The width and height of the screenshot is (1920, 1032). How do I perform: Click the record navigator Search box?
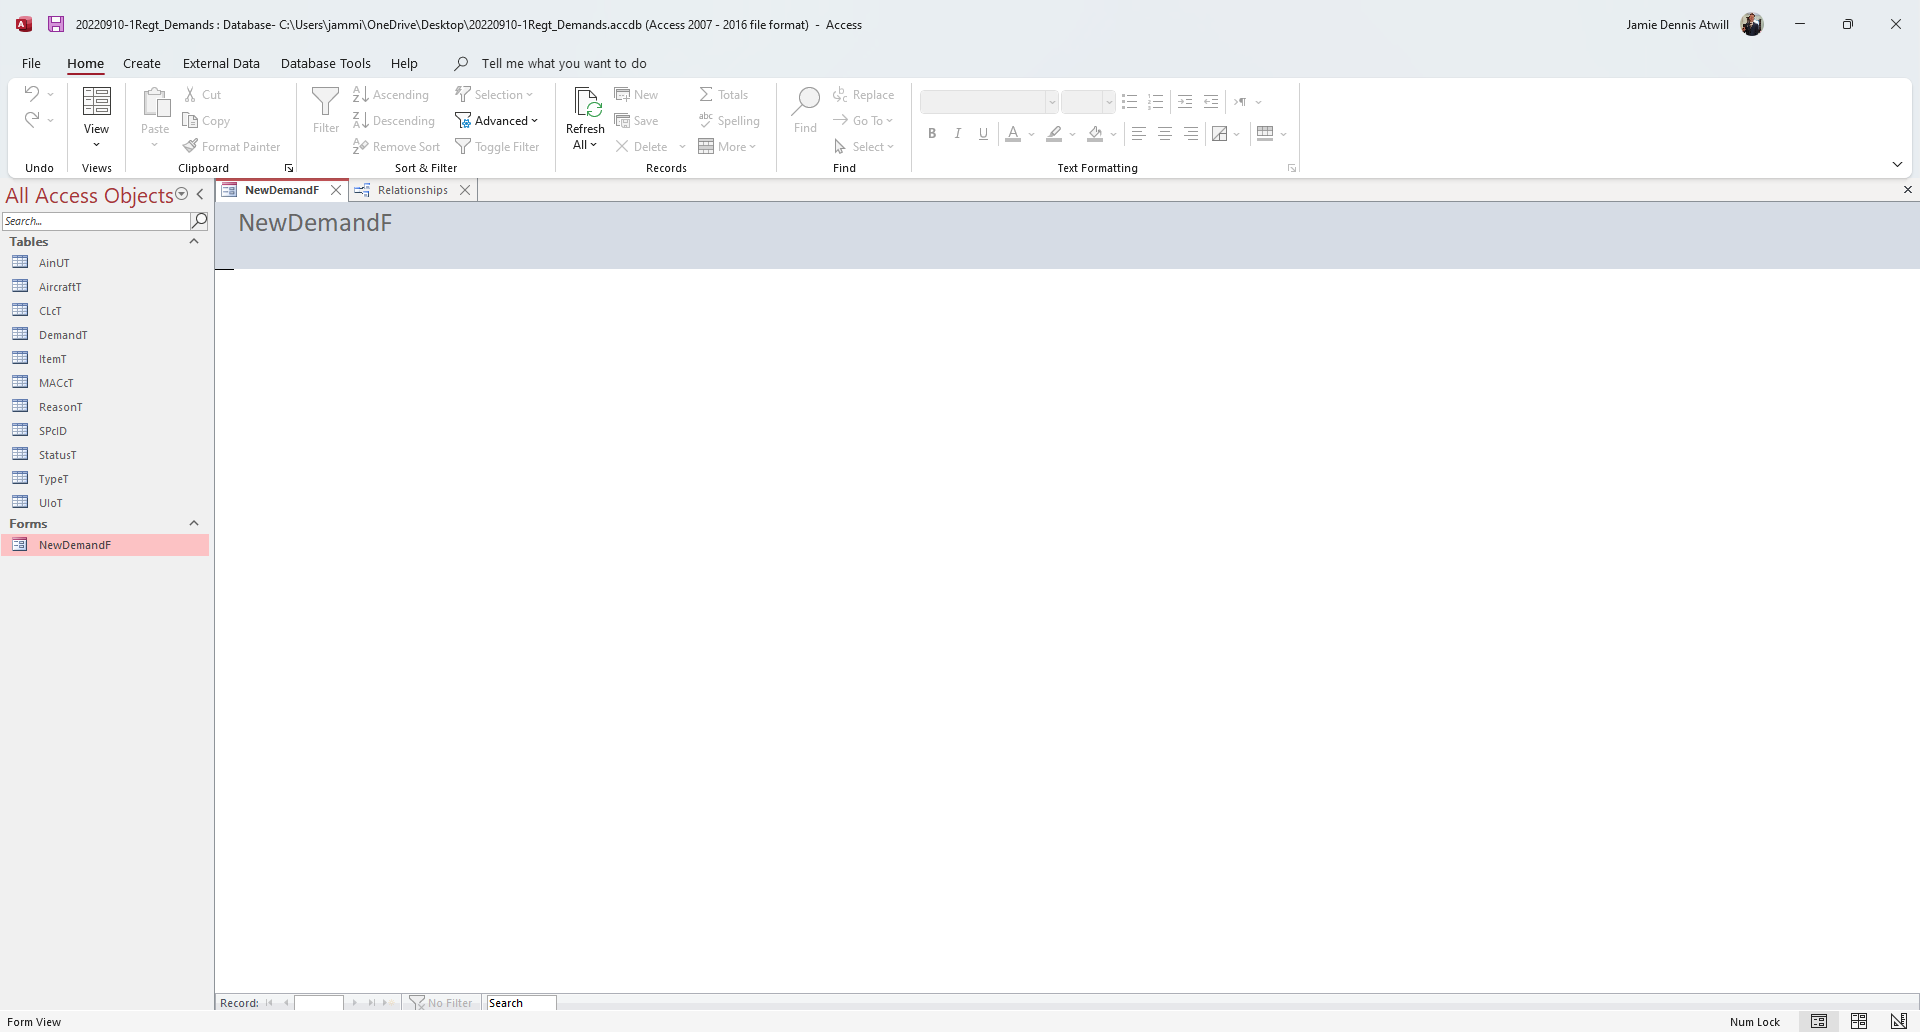(x=520, y=1003)
